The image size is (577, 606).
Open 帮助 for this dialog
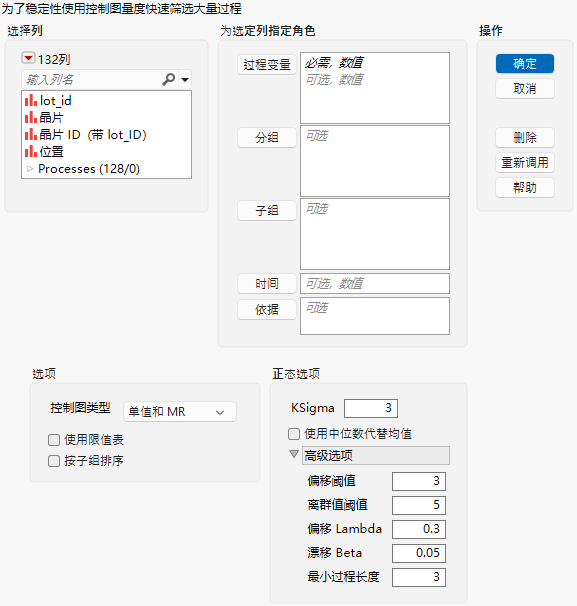(x=525, y=188)
